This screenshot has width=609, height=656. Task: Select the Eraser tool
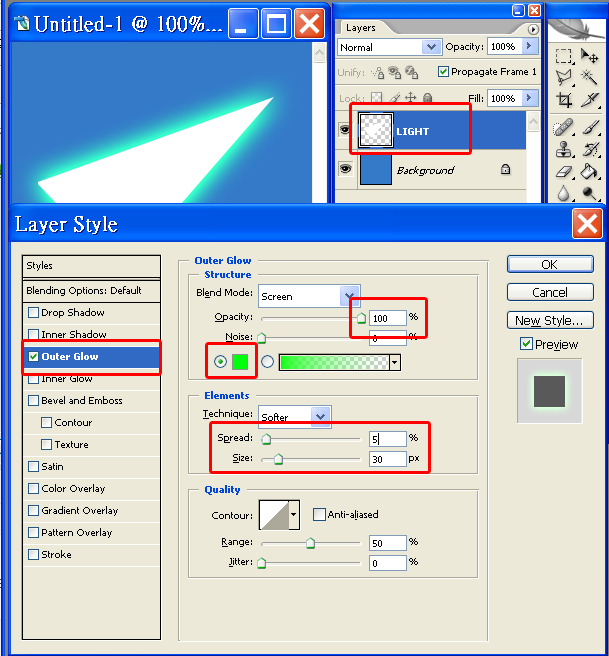(563, 171)
